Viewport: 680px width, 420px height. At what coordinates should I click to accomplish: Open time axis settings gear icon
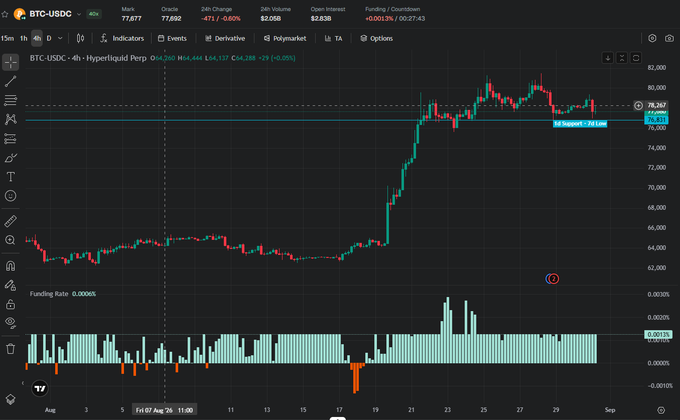[x=661, y=410]
